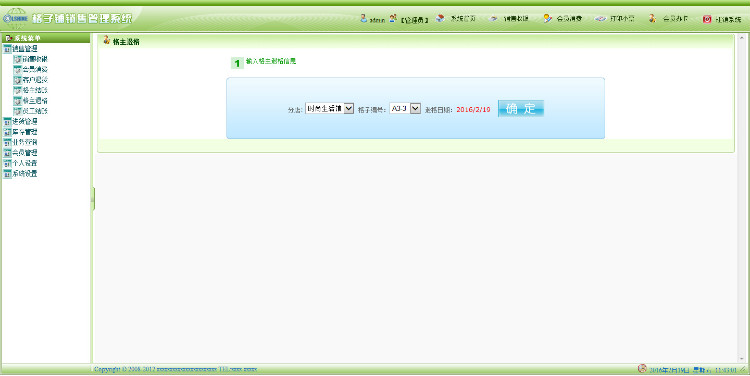Open the 分店 branch dropdown
Viewport: 750px width, 376px height.
329,109
